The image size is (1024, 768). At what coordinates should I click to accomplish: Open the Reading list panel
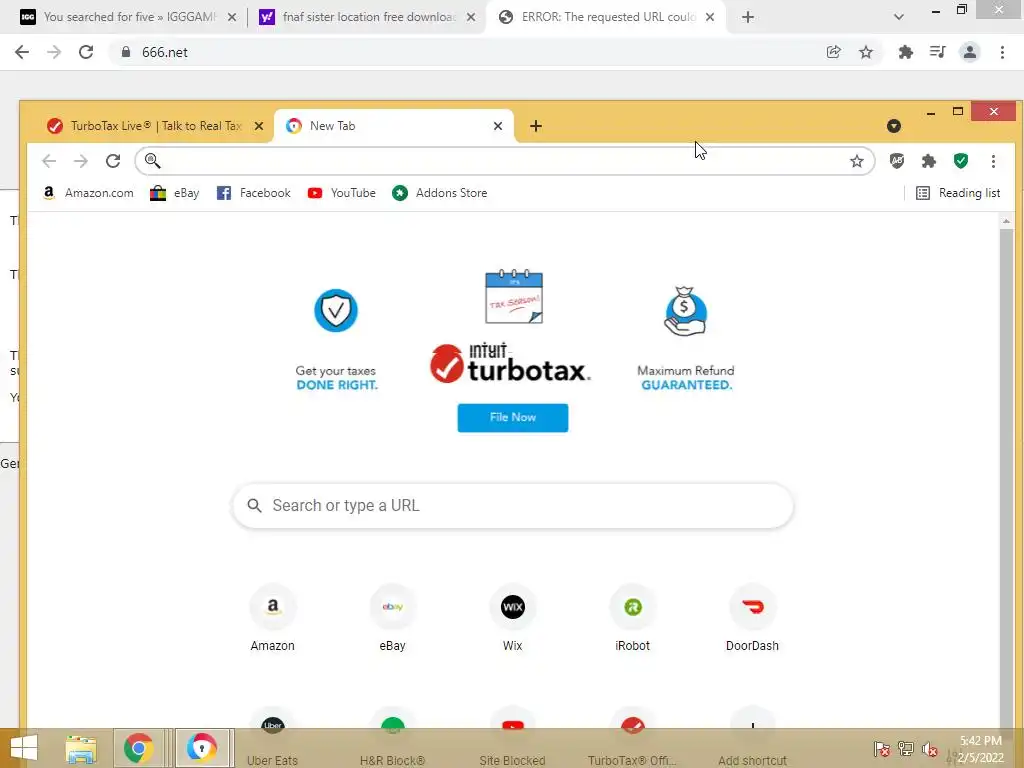958,193
